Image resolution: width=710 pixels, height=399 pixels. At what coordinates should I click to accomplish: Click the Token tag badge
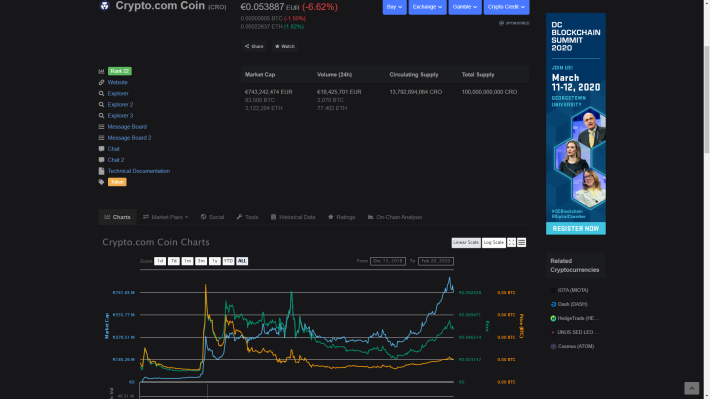click(117, 182)
